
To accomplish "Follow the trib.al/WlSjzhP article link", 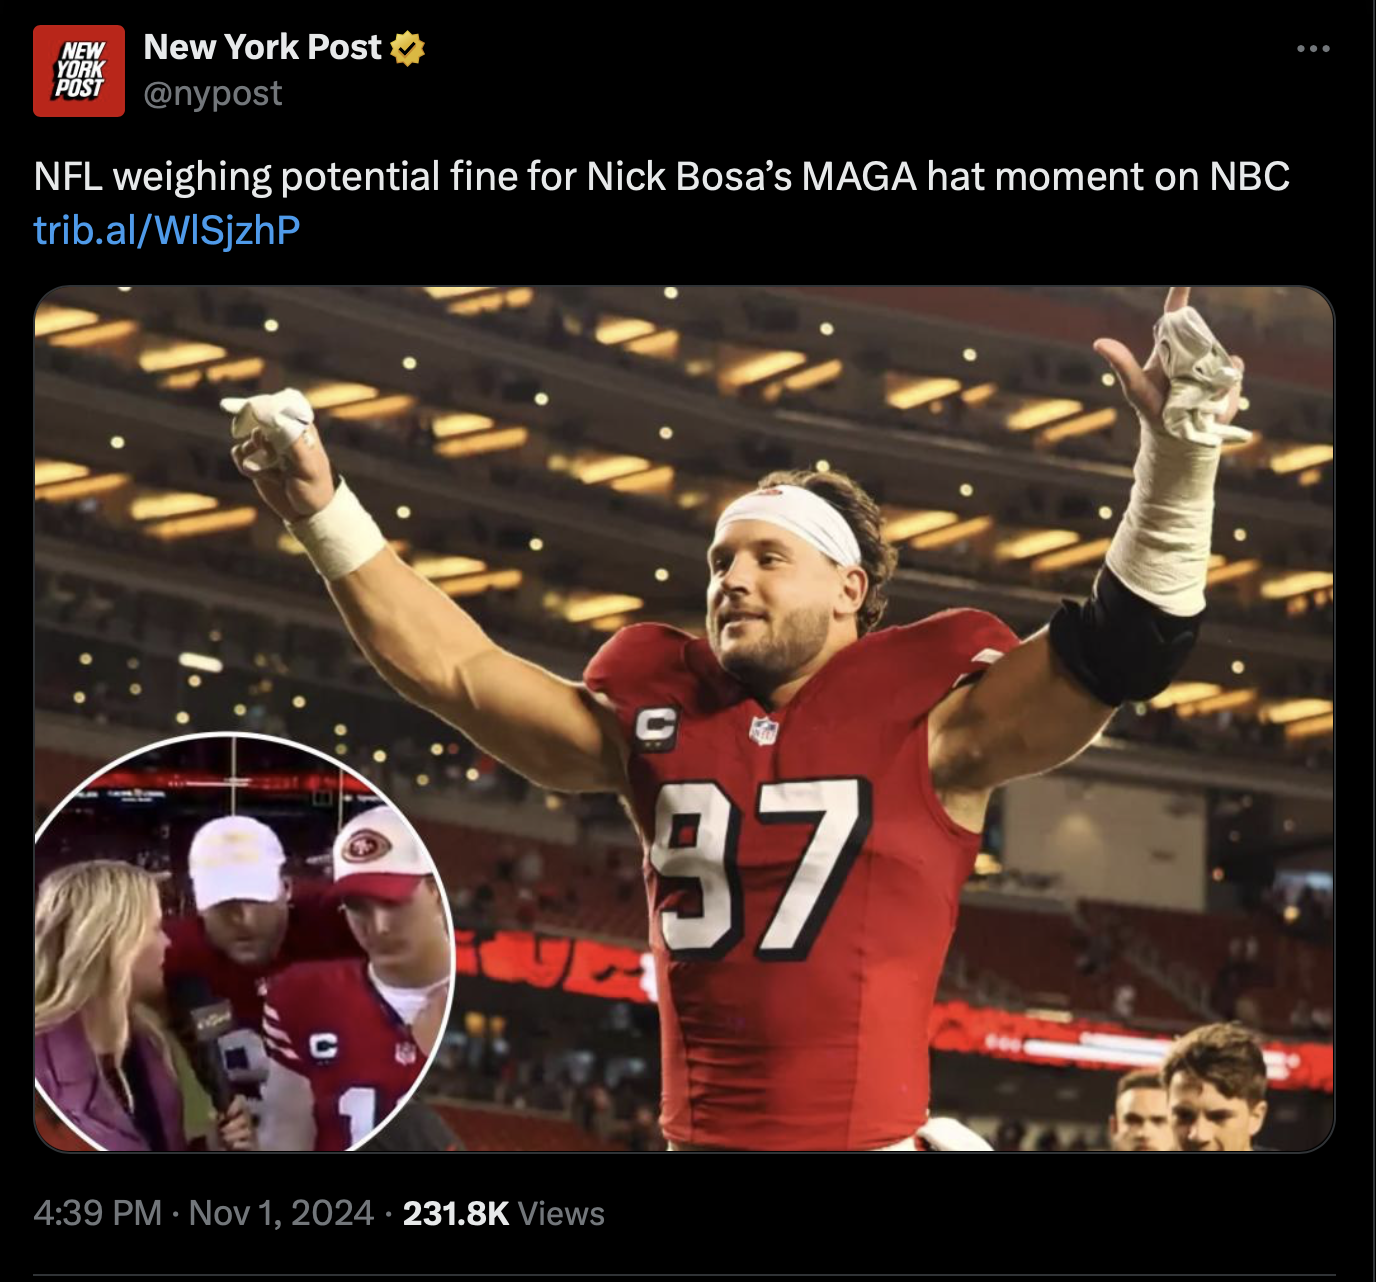I will [x=167, y=230].
